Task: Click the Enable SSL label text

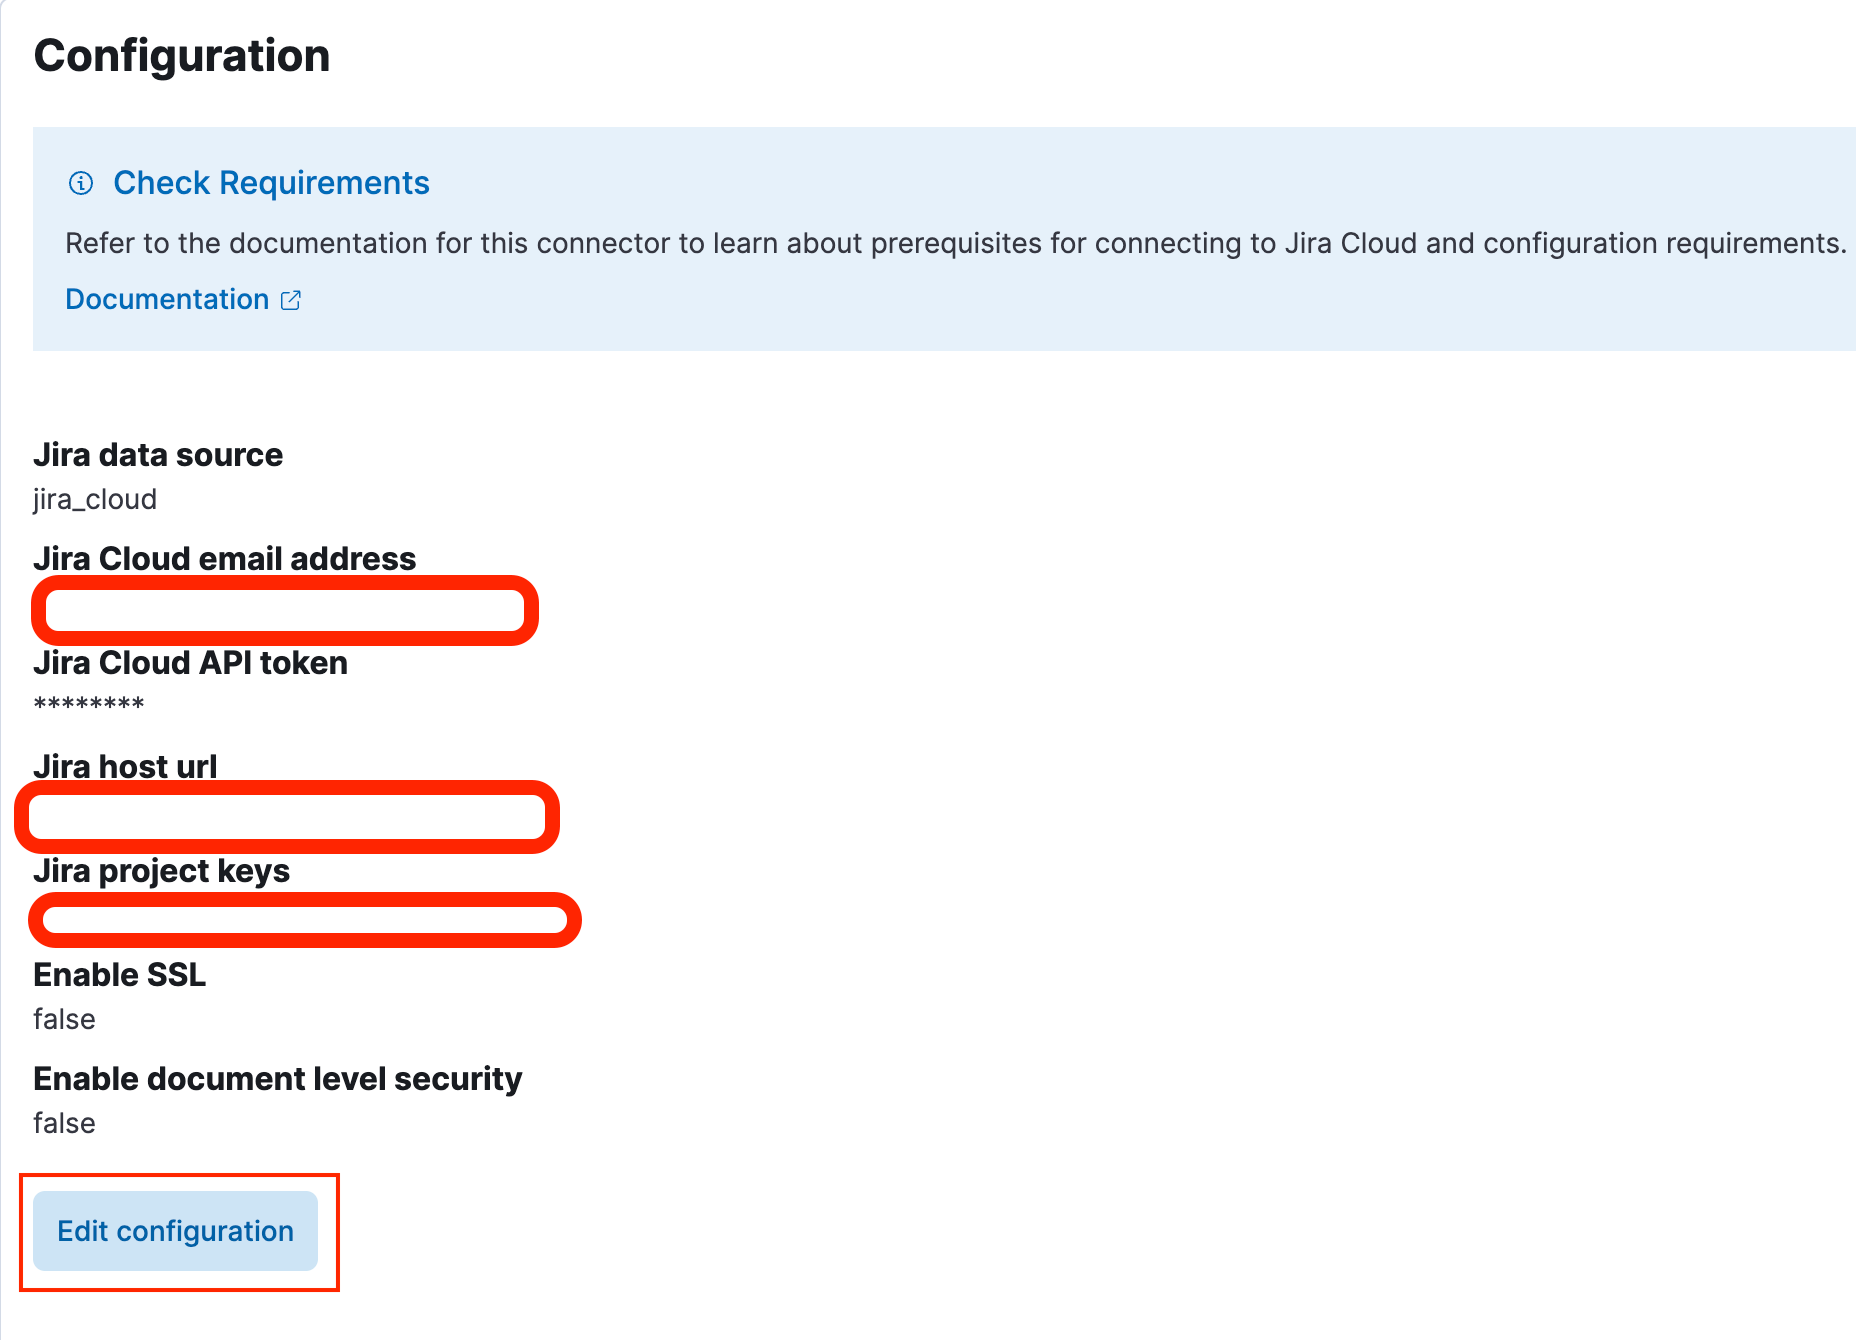Action: pyautogui.click(x=119, y=975)
